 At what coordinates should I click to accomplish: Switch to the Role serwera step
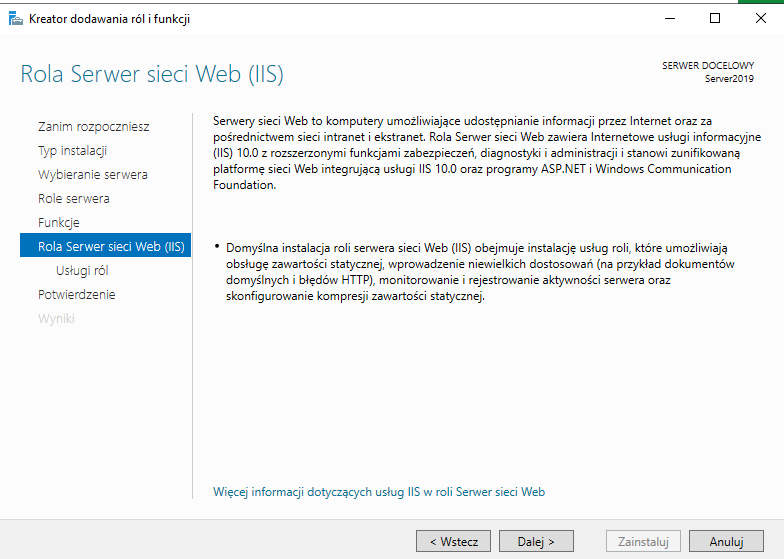click(74, 198)
